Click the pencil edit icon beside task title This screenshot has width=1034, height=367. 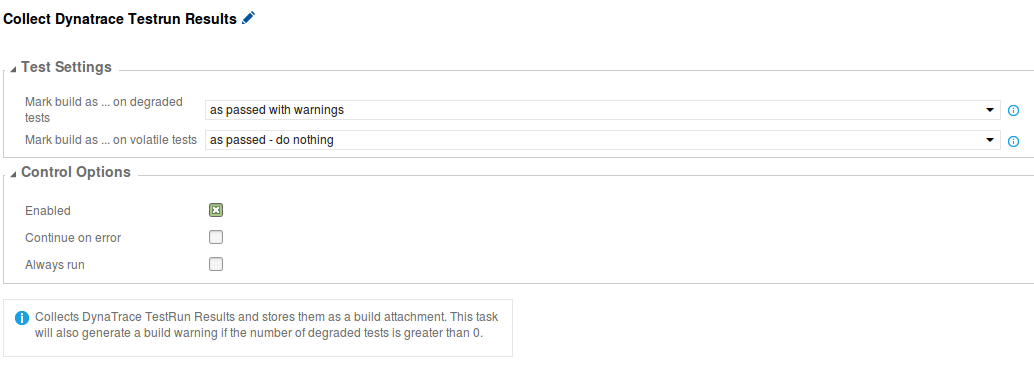pos(248,18)
